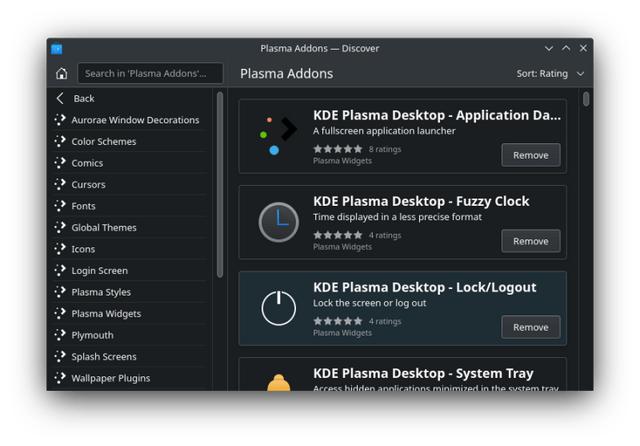Screen dimensions: 640x446
Task: Click the Application Dashboard five-star rating
Action: 338,149
